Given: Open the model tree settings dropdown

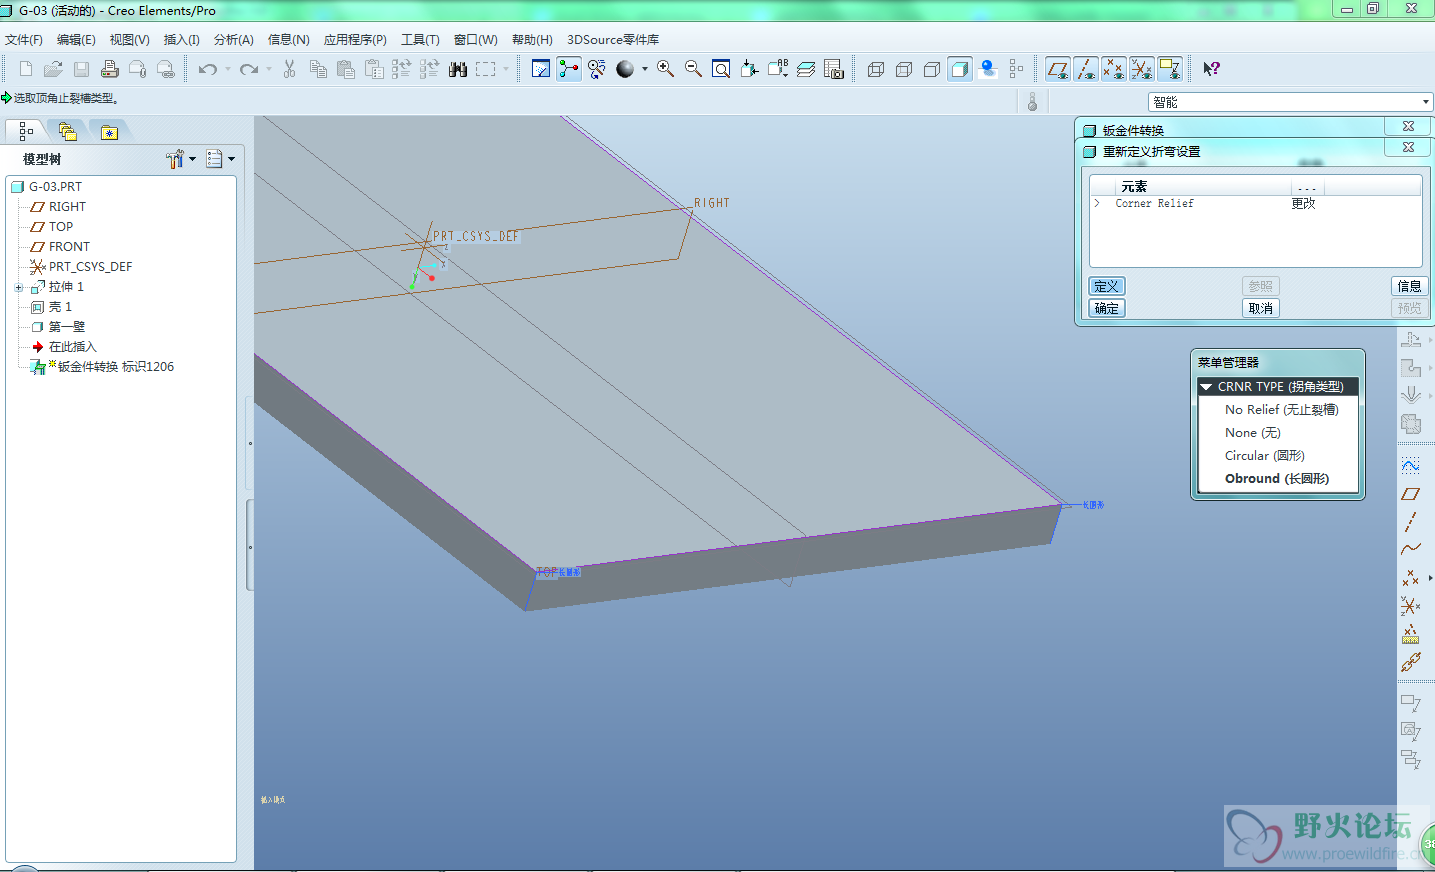Looking at the screenshot, I should 181,159.
